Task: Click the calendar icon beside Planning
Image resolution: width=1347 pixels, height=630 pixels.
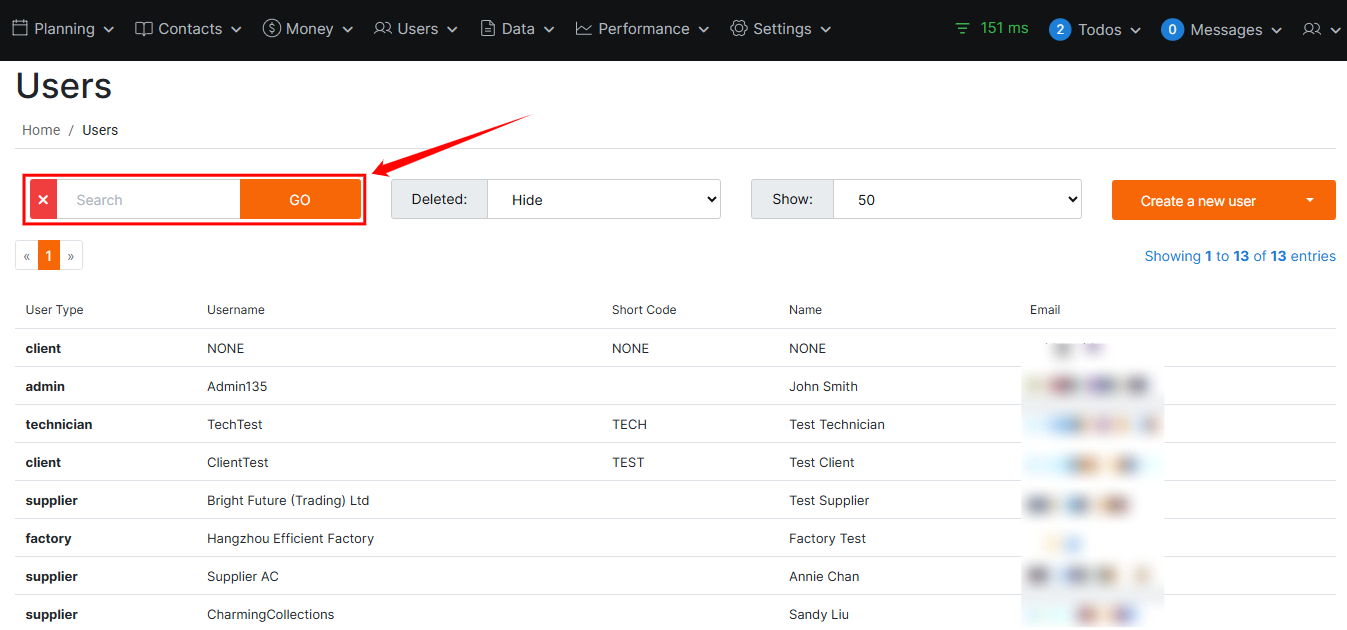Action: coord(20,29)
